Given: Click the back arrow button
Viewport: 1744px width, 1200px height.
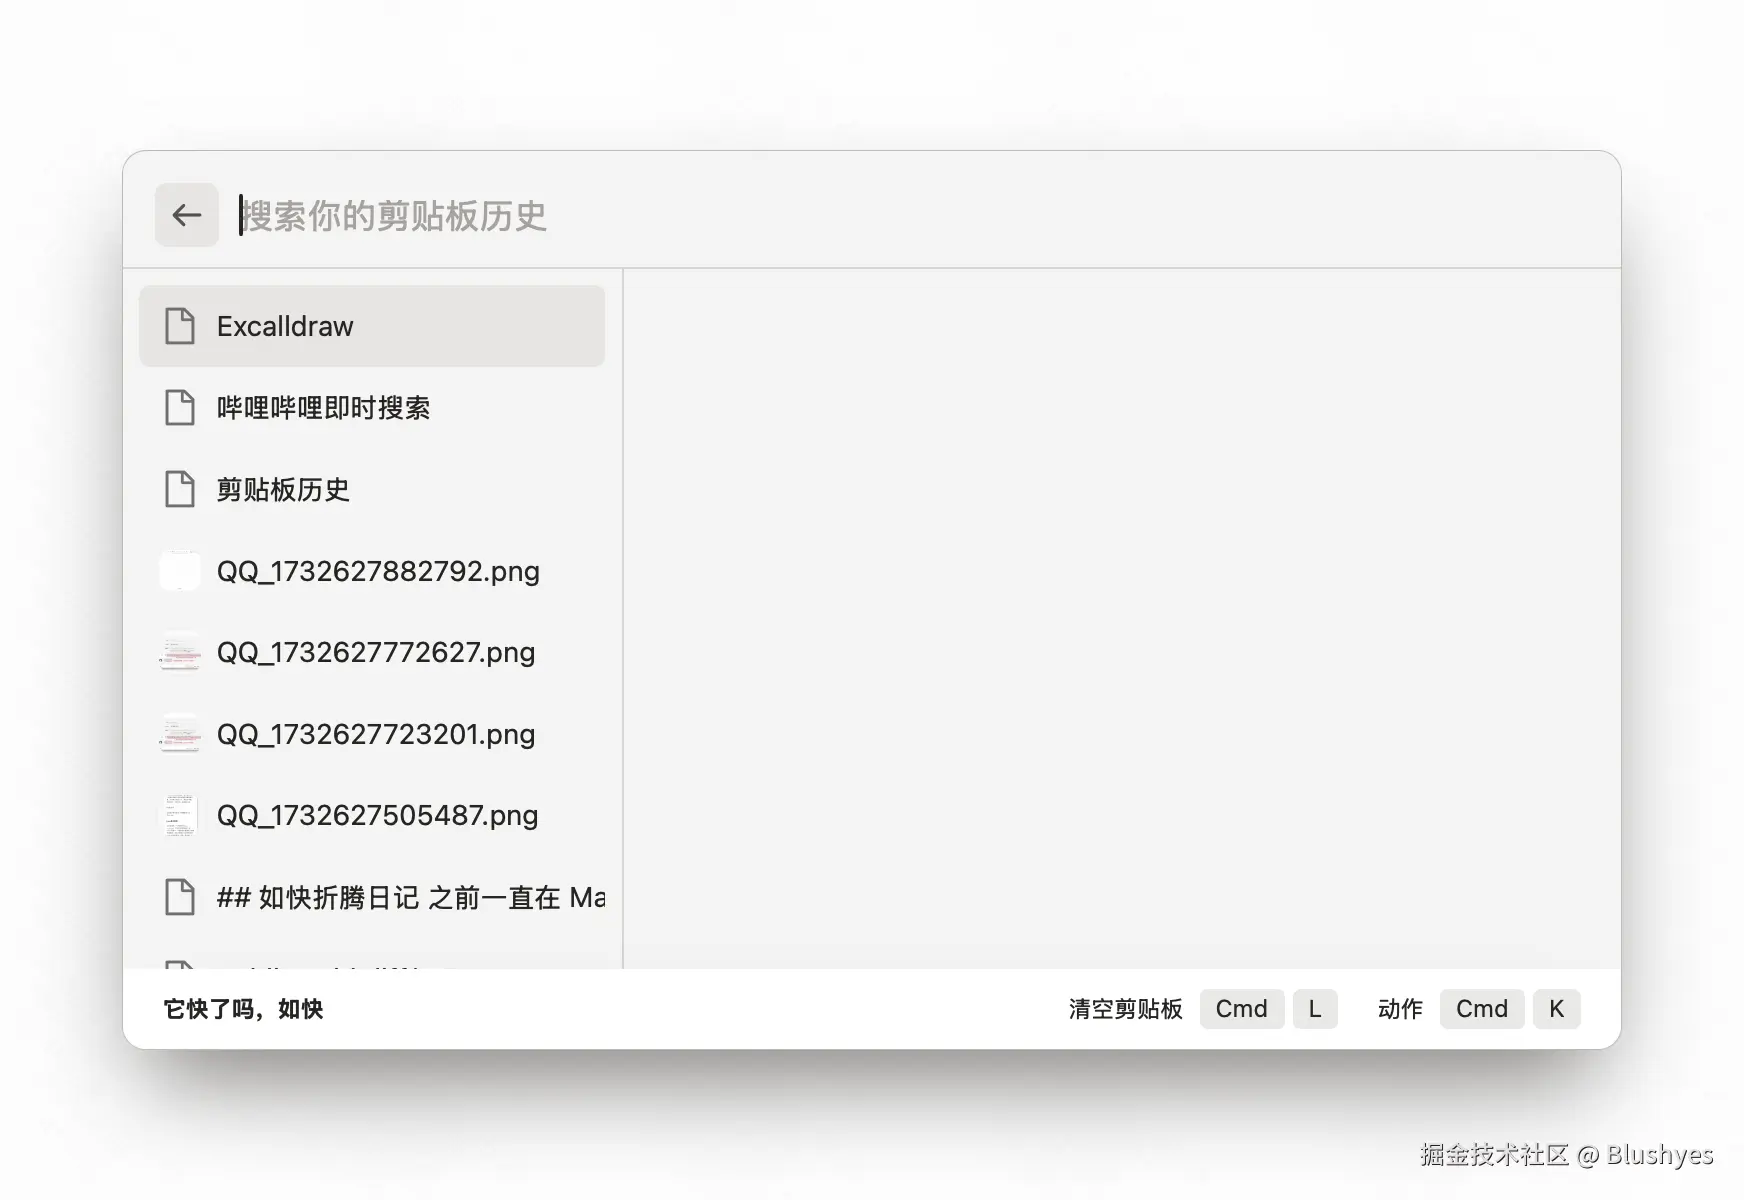Looking at the screenshot, I should pos(187,215).
